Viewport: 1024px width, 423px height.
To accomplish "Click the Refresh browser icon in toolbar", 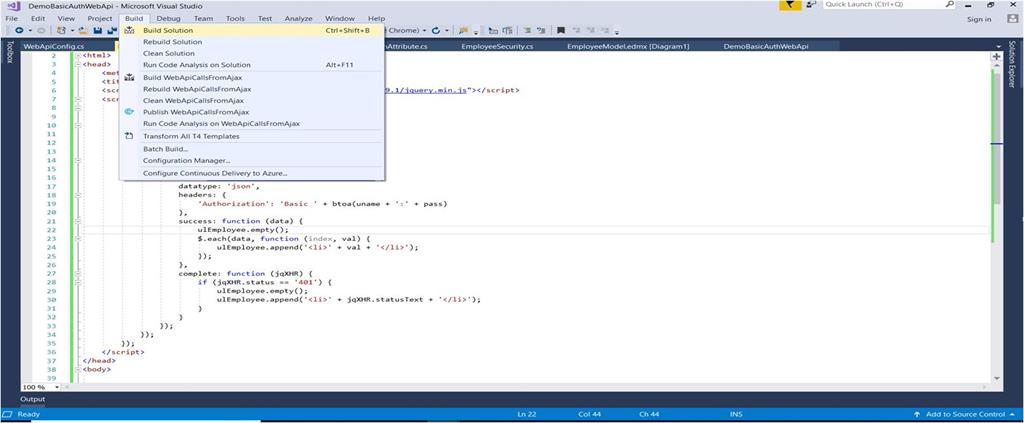I will (436, 31).
